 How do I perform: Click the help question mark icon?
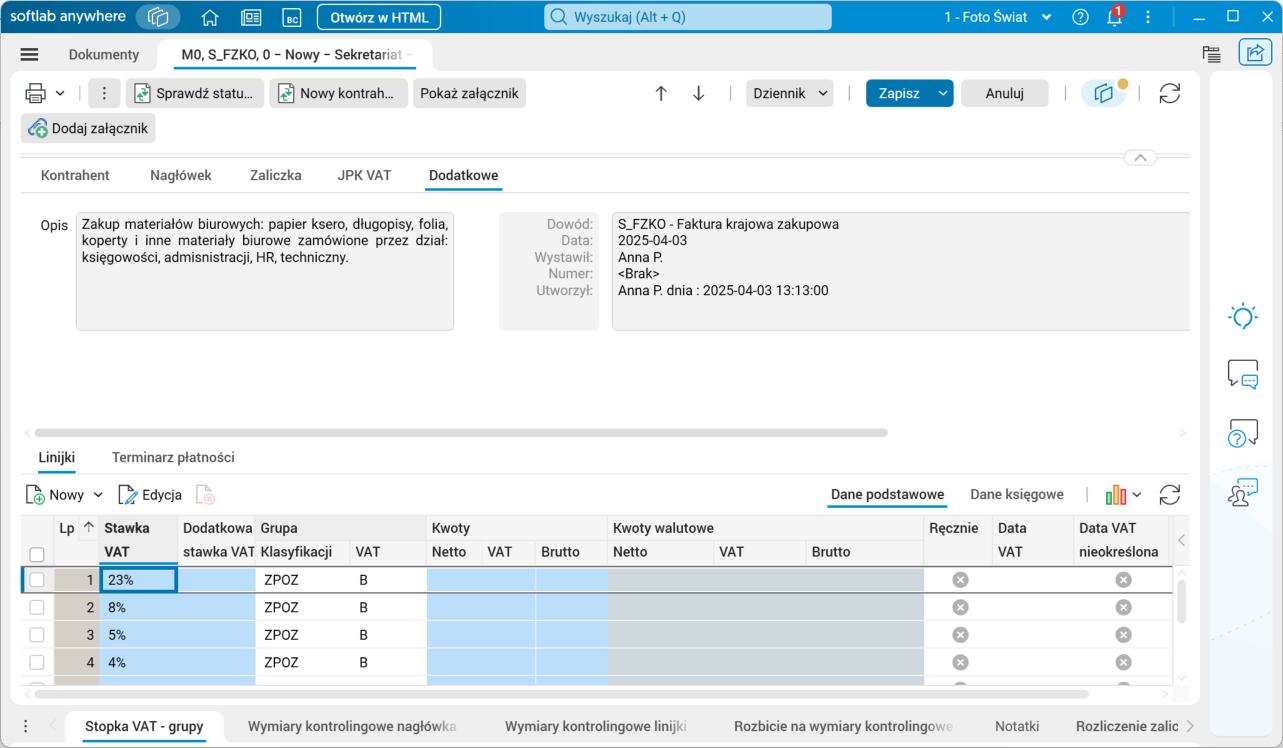point(1080,17)
